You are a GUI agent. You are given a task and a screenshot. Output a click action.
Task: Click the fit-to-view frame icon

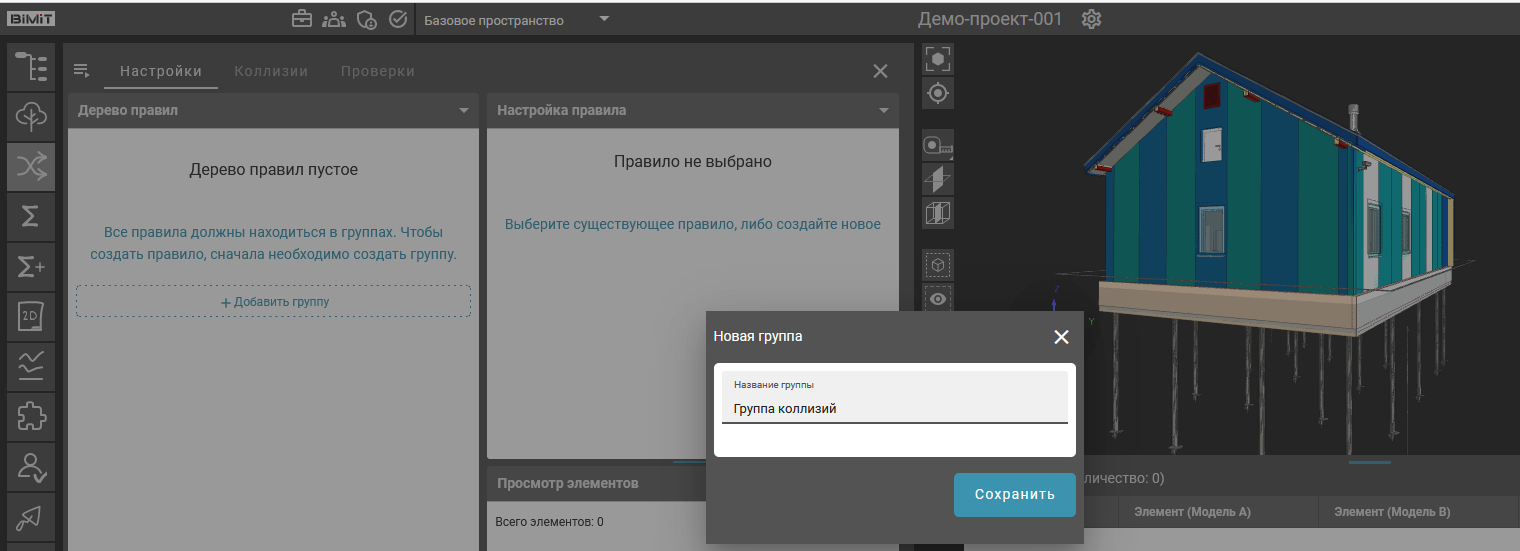click(x=938, y=59)
